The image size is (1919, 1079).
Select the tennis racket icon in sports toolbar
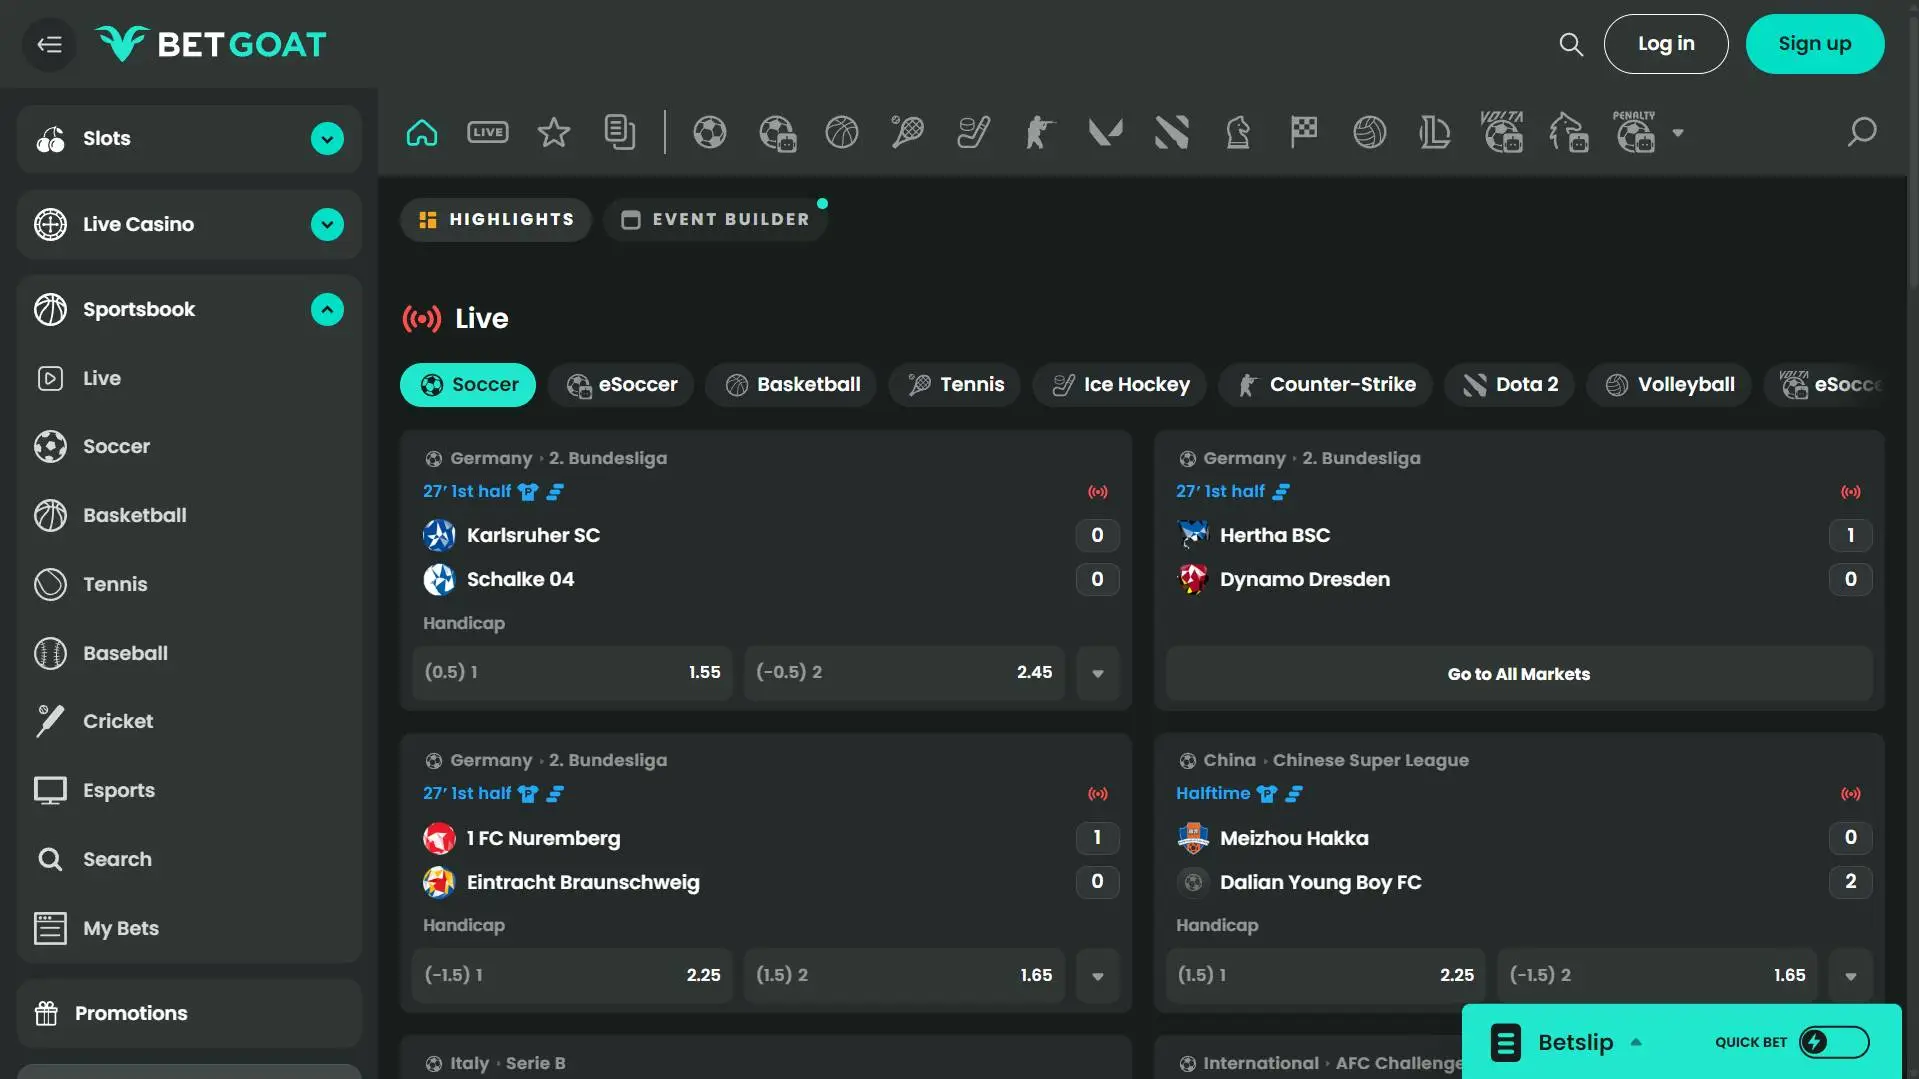[908, 132]
